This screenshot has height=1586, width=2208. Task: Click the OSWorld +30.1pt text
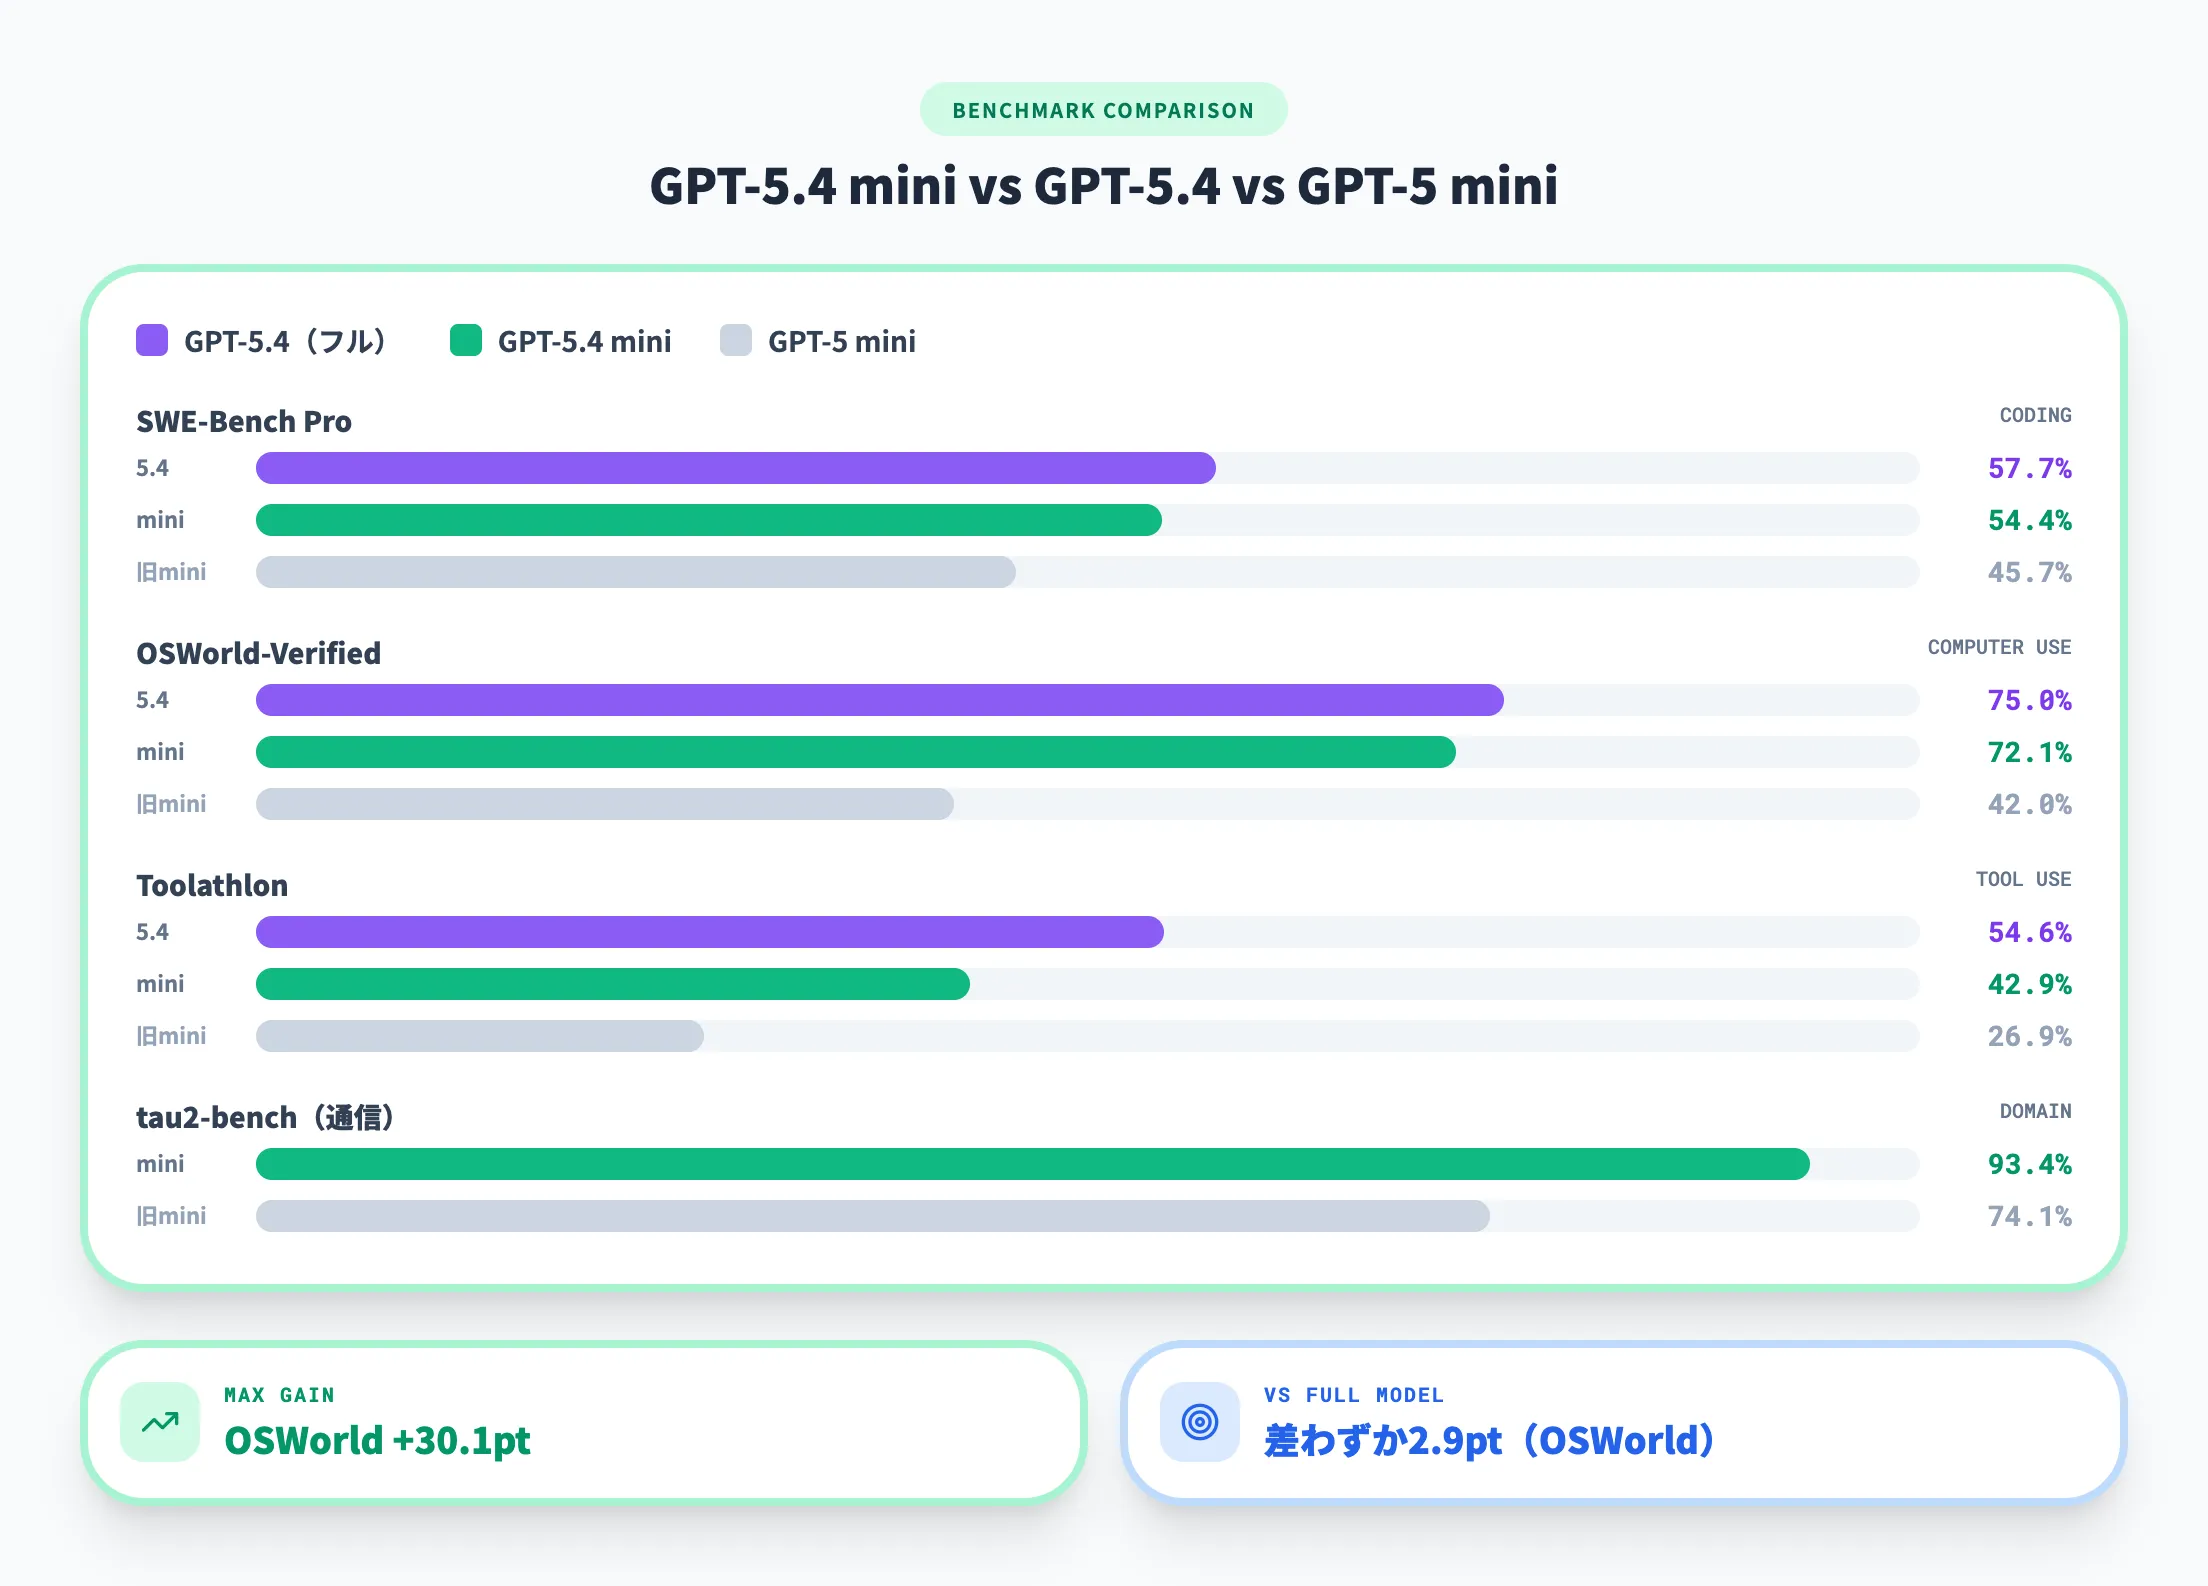[377, 1440]
